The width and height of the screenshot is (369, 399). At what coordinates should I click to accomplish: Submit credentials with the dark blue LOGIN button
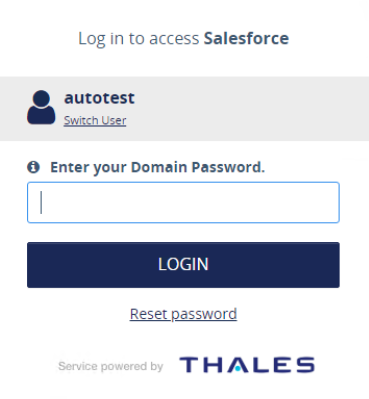pyautogui.click(x=183, y=265)
